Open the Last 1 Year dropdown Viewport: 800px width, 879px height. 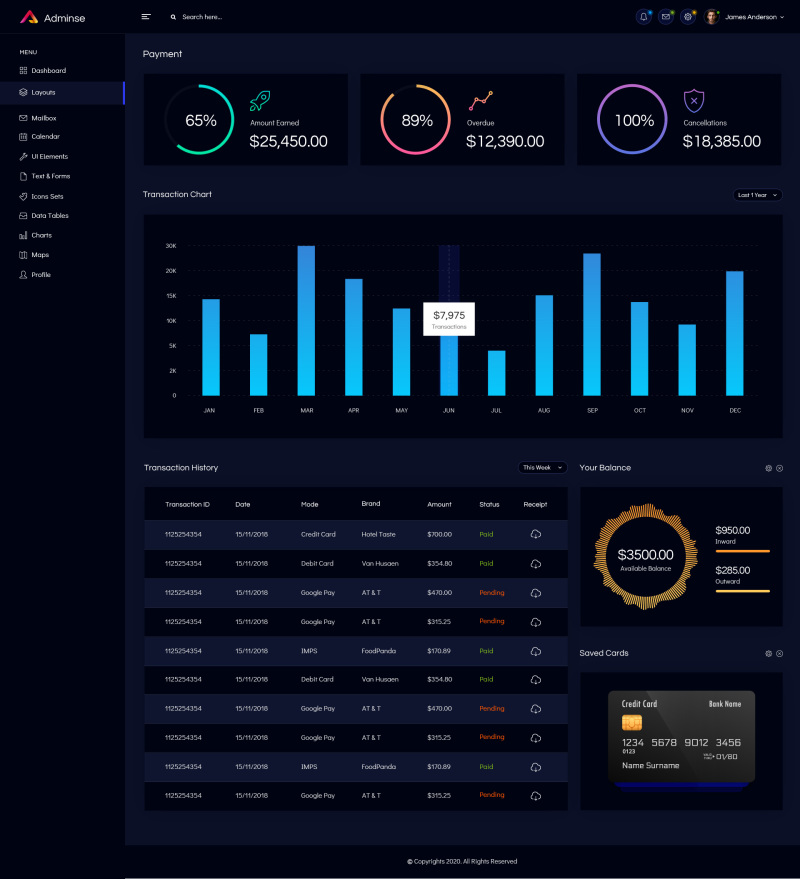pos(757,195)
